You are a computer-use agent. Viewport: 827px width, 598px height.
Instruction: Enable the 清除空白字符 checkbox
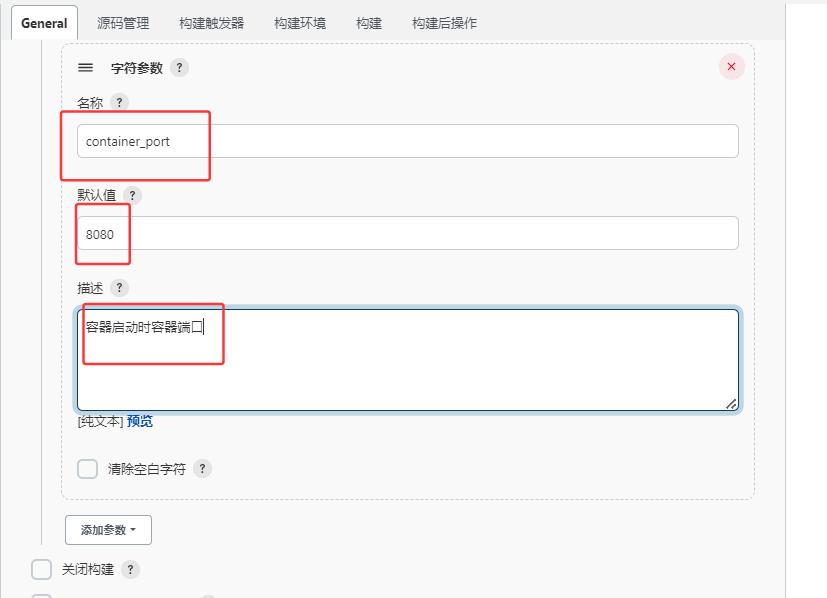[x=88, y=469]
